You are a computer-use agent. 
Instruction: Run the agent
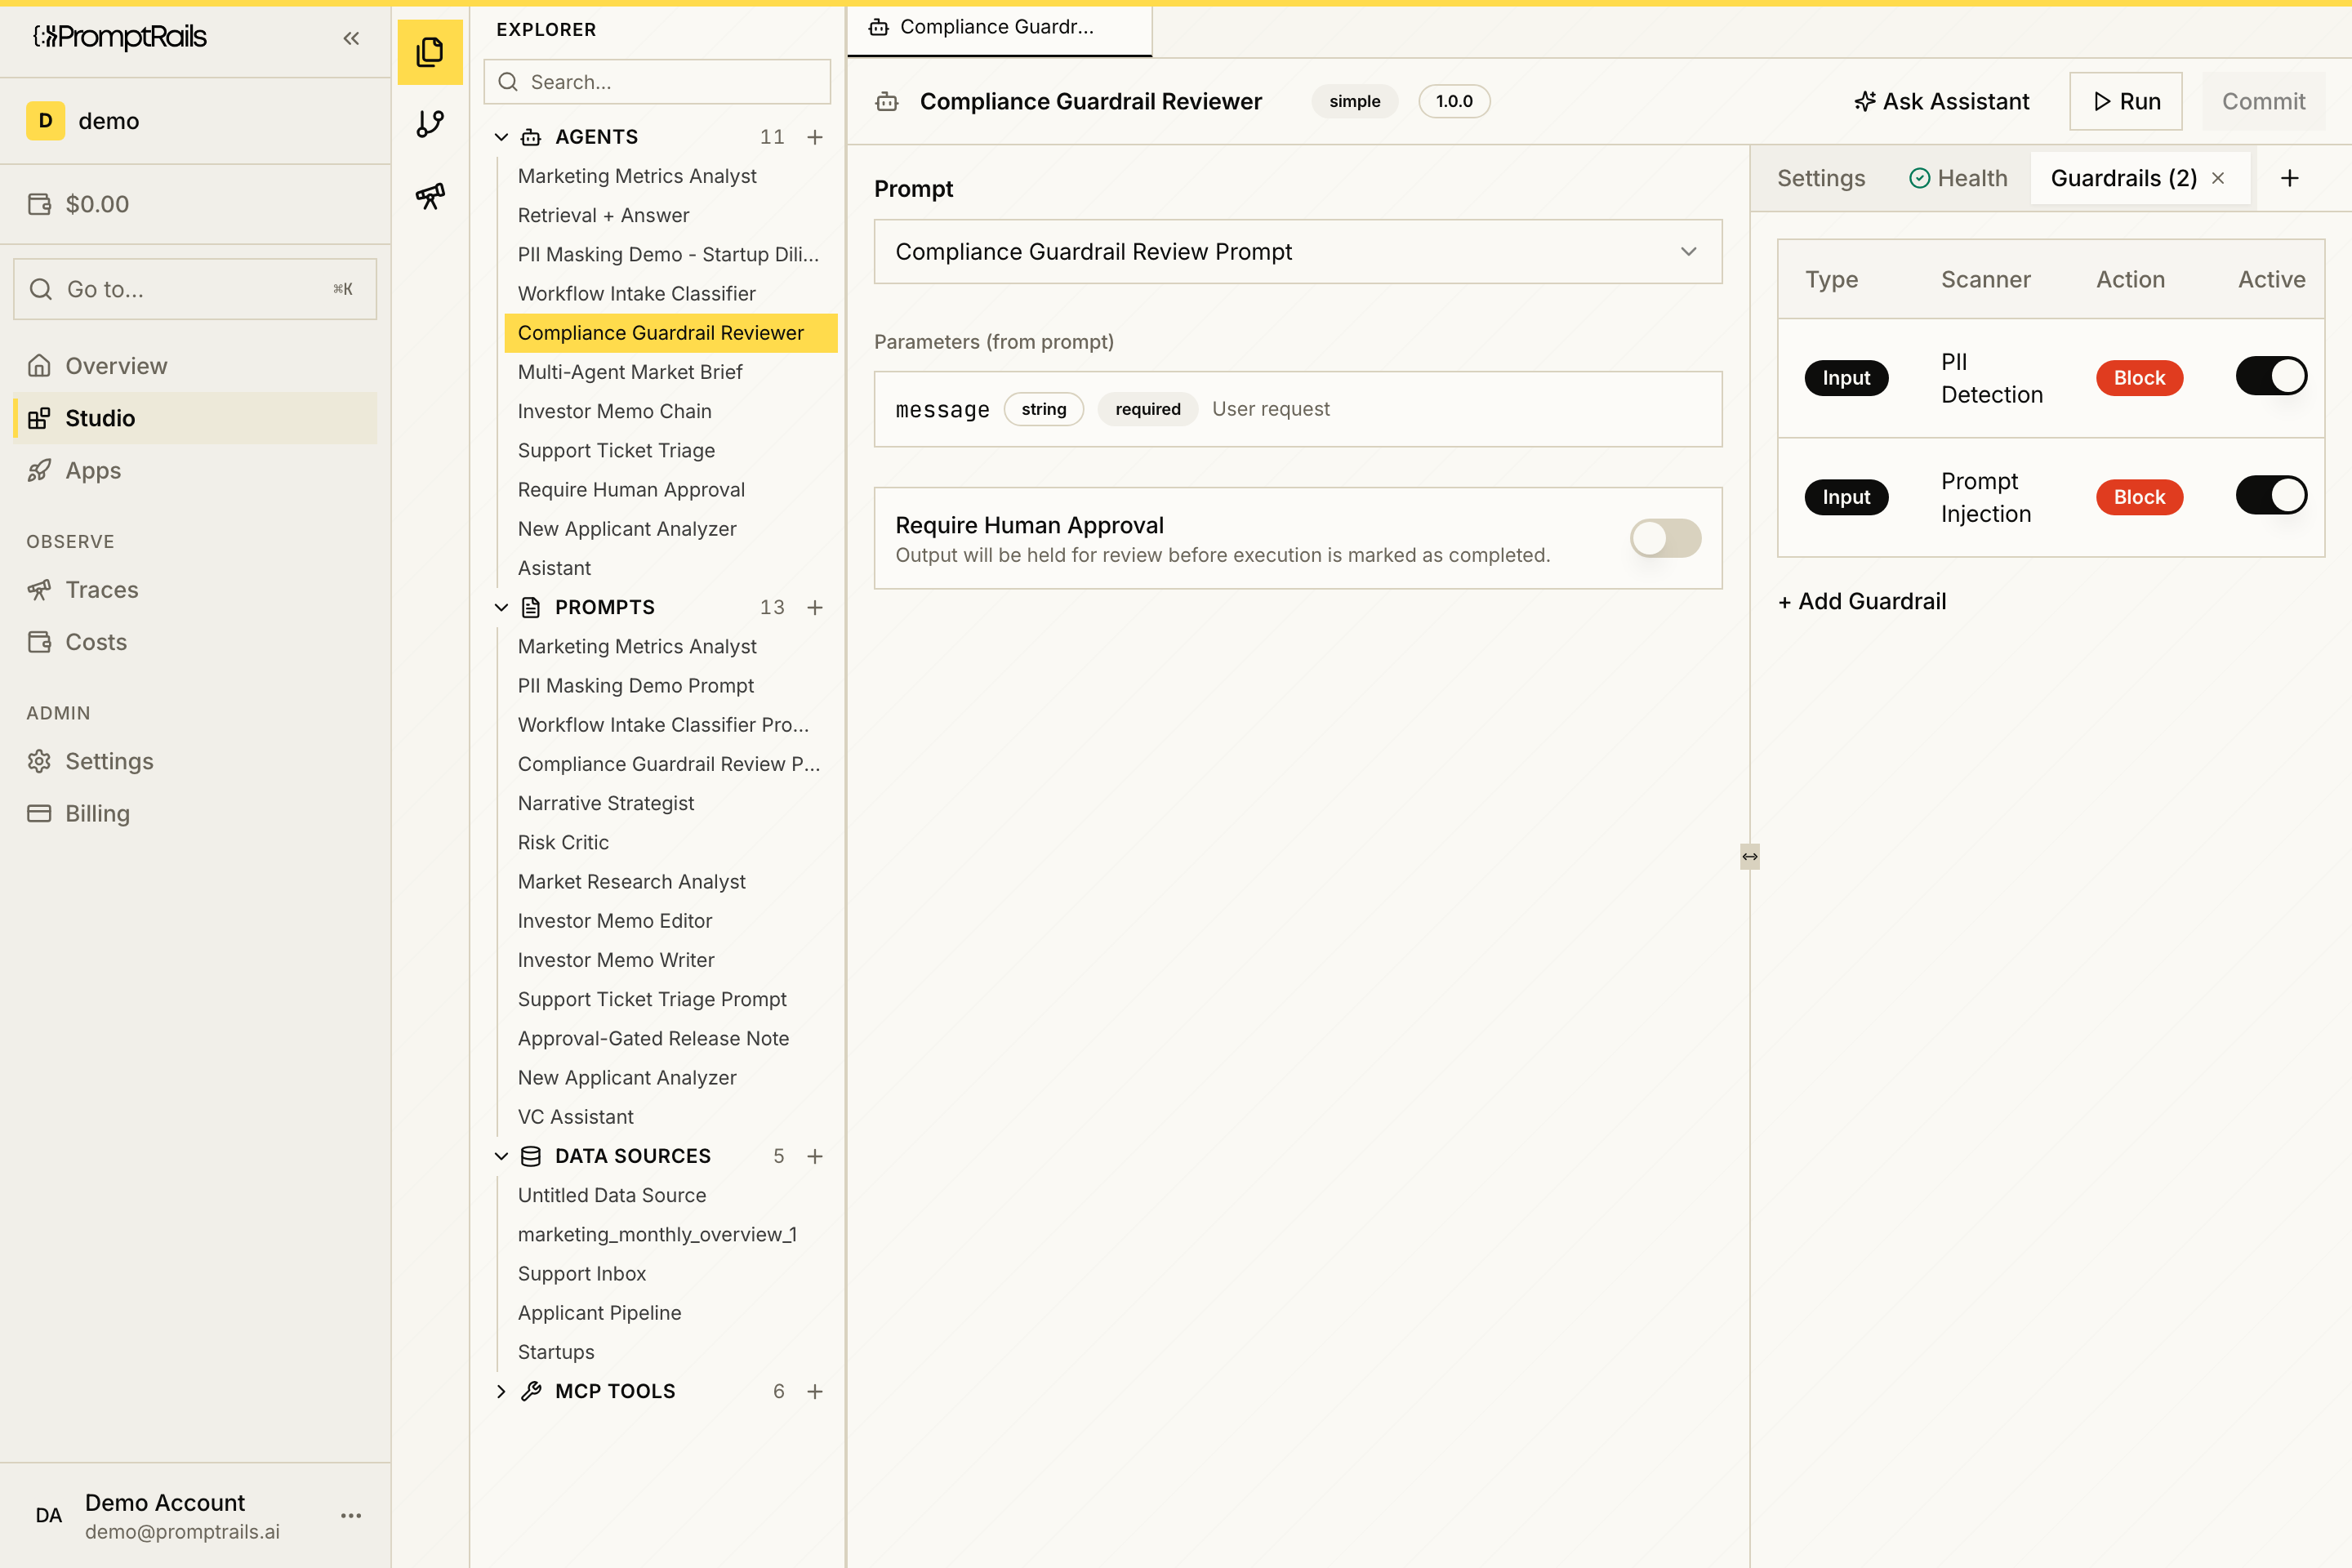2126,101
